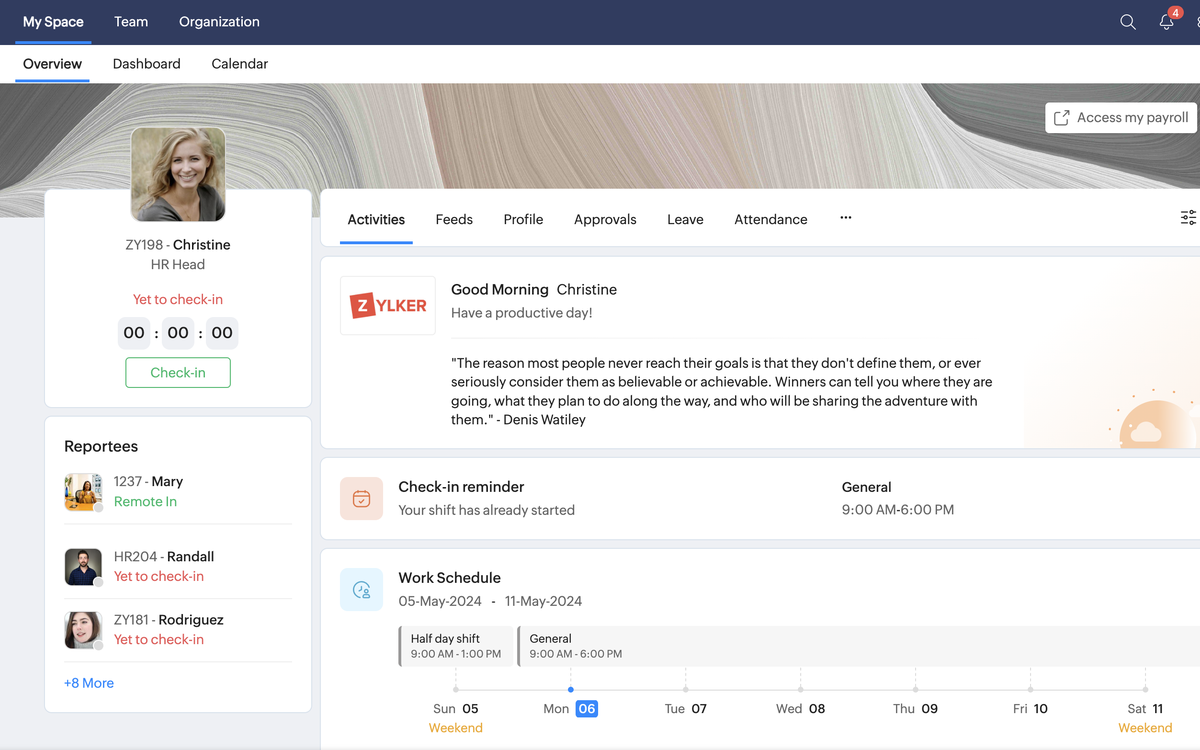Open the search icon in top bar
The image size is (1200, 750).
click(1128, 22)
